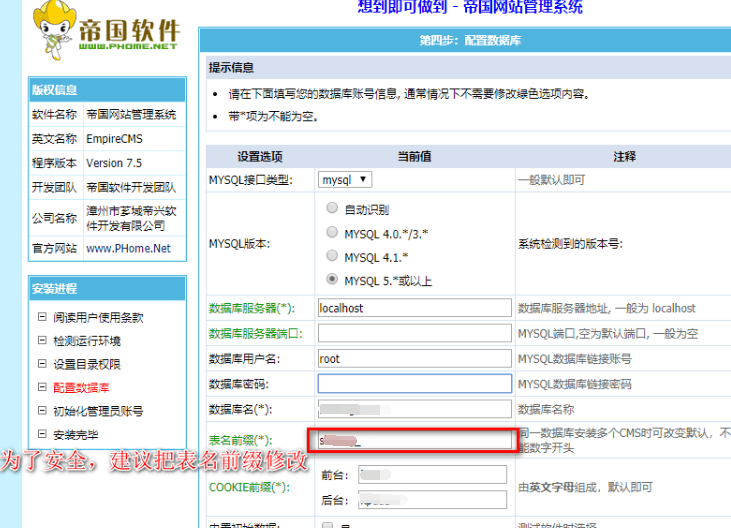Click the box icon beside 阅读用户使用条款
Image resolution: width=731 pixels, height=530 pixels.
[42, 318]
